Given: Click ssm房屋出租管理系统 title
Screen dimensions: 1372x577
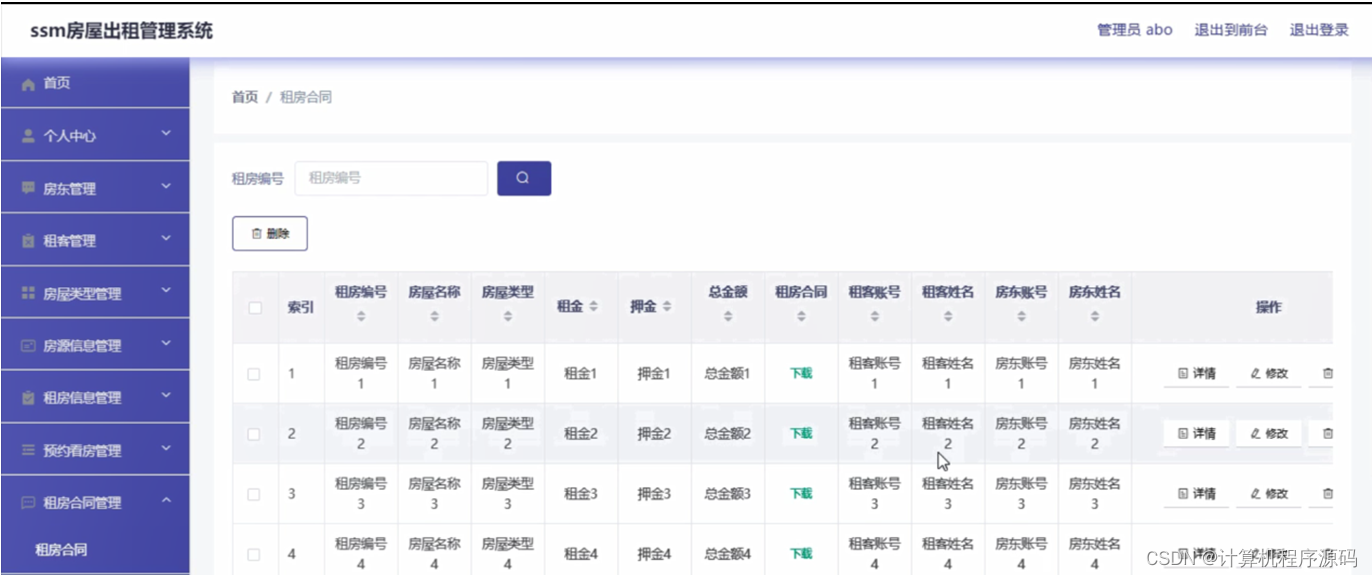Looking at the screenshot, I should tap(121, 31).
